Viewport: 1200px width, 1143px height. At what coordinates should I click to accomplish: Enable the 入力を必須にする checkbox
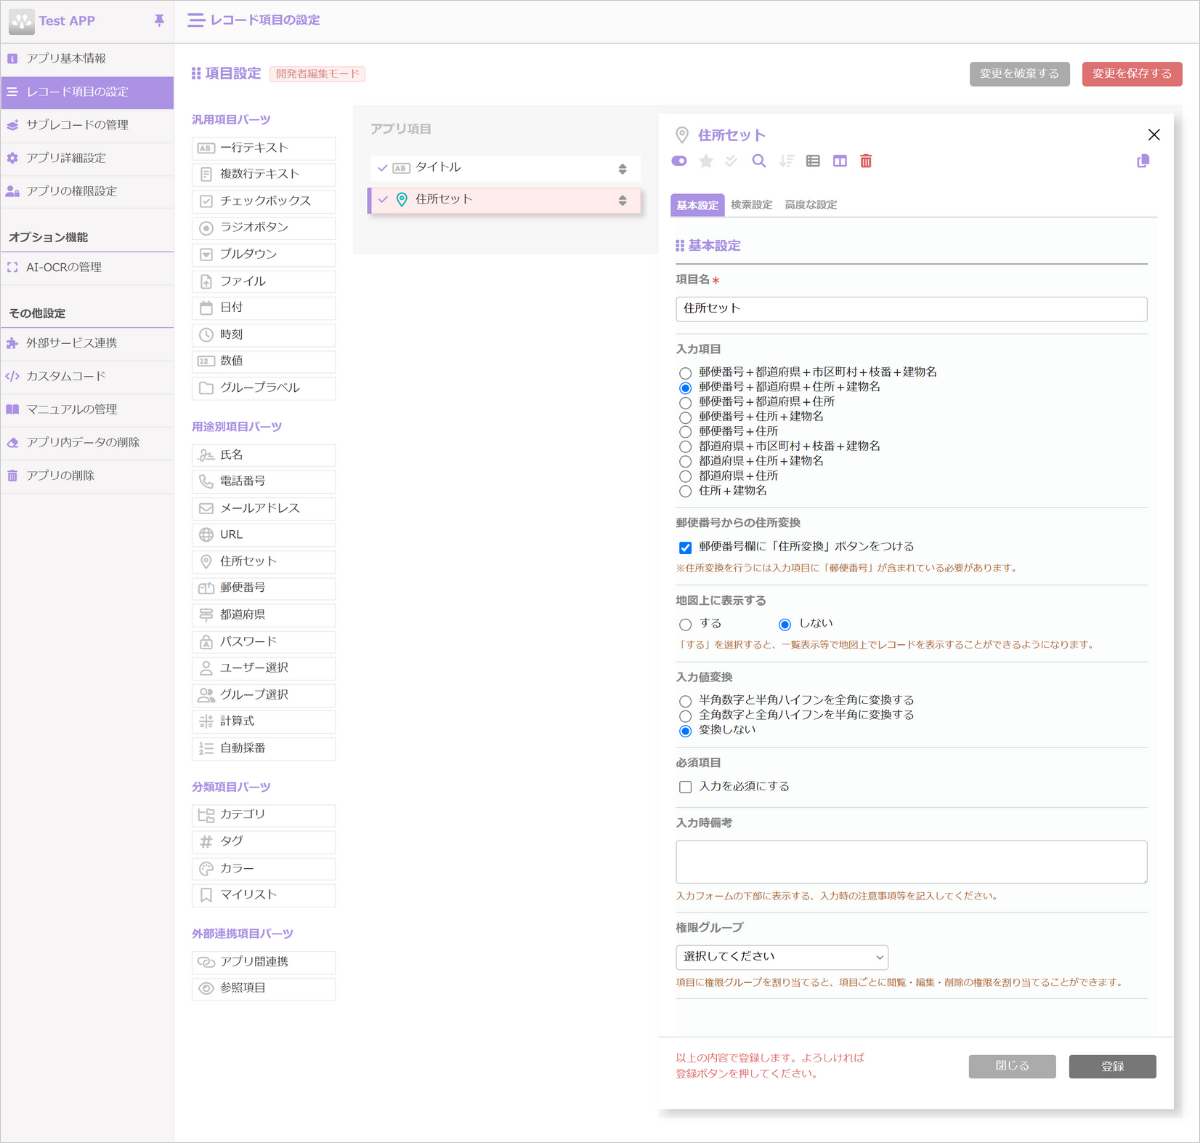tap(685, 787)
